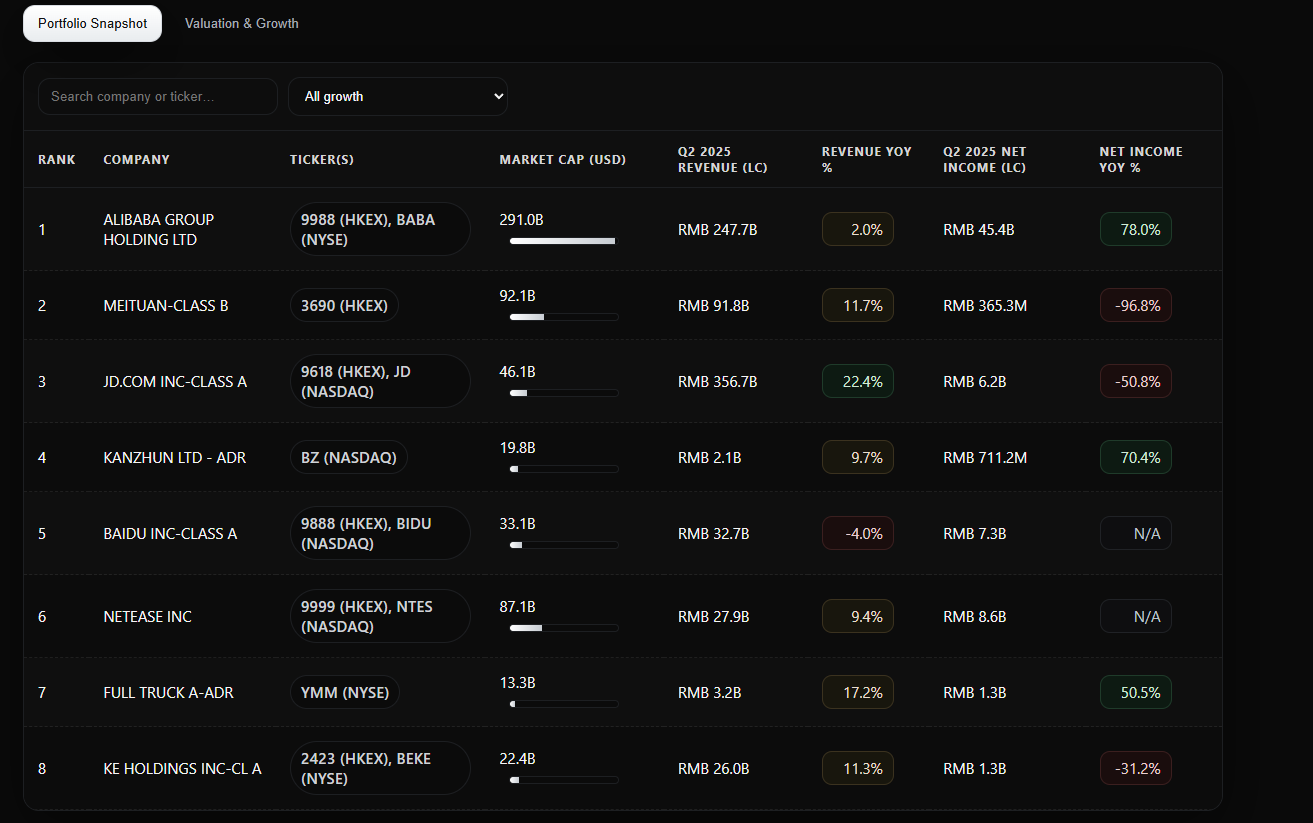Sort by Revenue YoY % header
Screen dimensions: 1313x823
(x=867, y=160)
